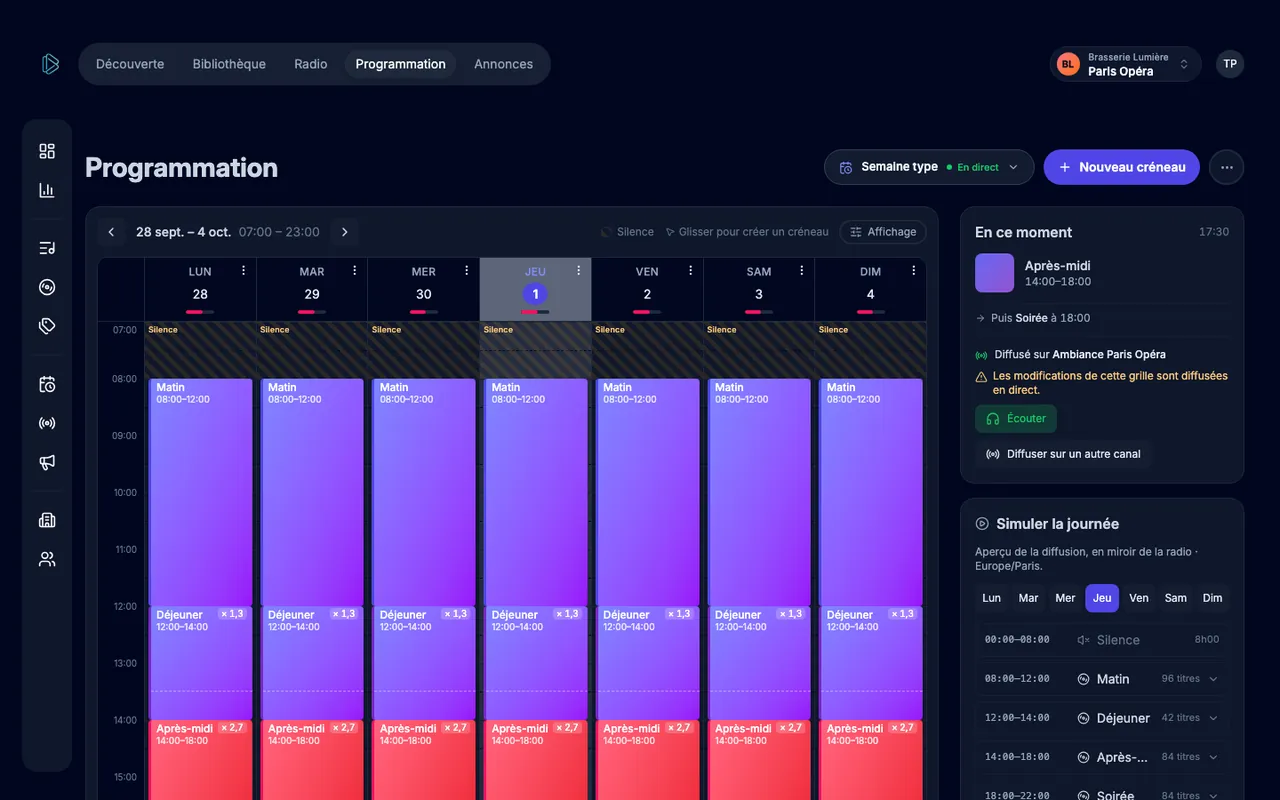Viewport: 1280px width, 800px height.
Task: Open the users icon in the sidebar
Action: pyautogui.click(x=47, y=559)
